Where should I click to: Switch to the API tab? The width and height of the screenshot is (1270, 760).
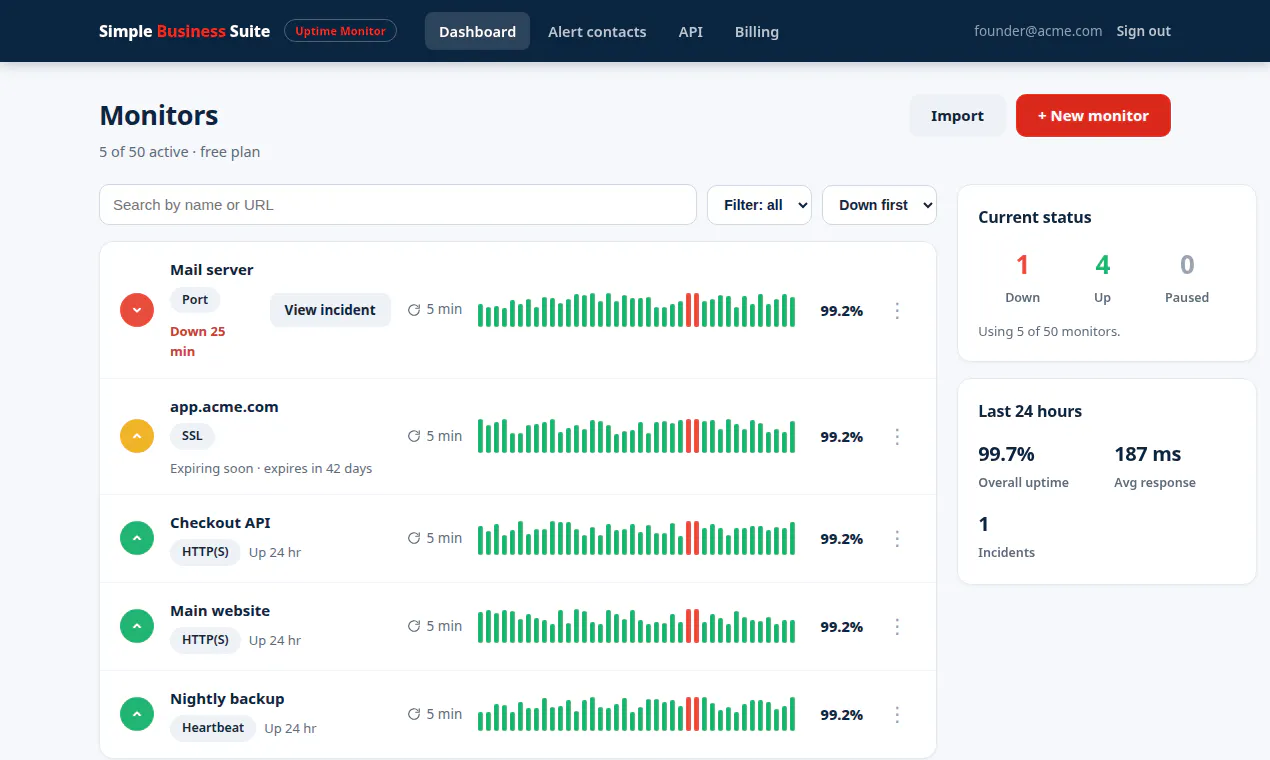point(691,31)
